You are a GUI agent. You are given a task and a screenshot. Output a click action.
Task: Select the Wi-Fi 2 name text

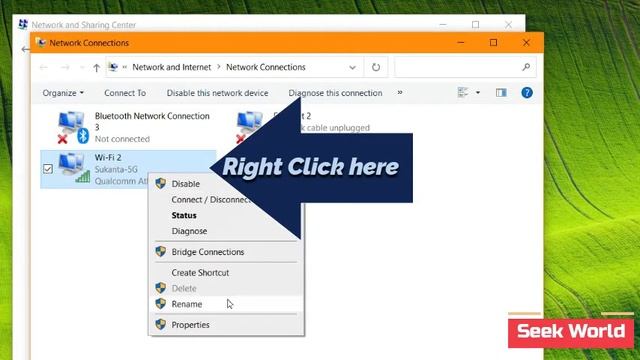pos(108,158)
